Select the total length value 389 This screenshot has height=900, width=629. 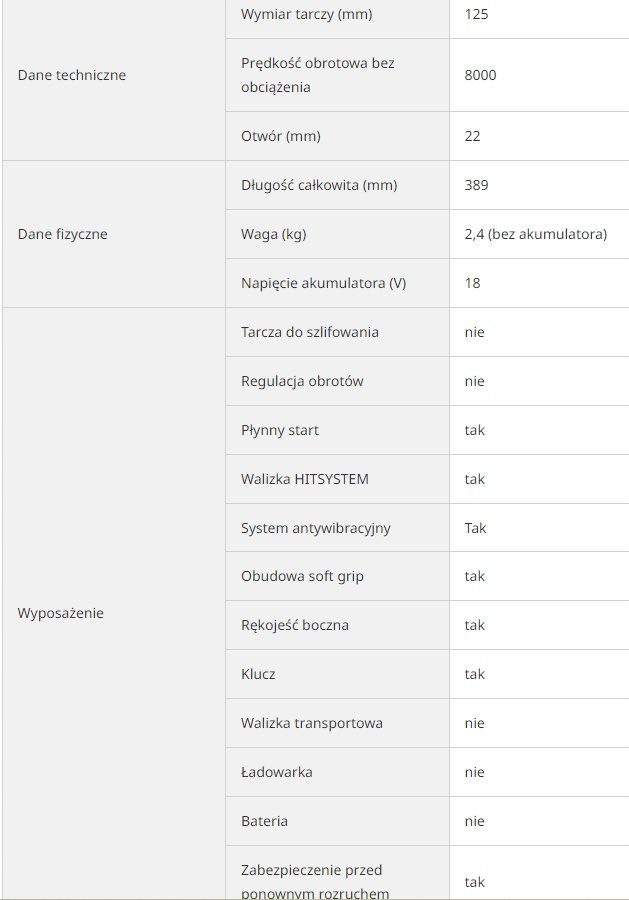click(476, 185)
